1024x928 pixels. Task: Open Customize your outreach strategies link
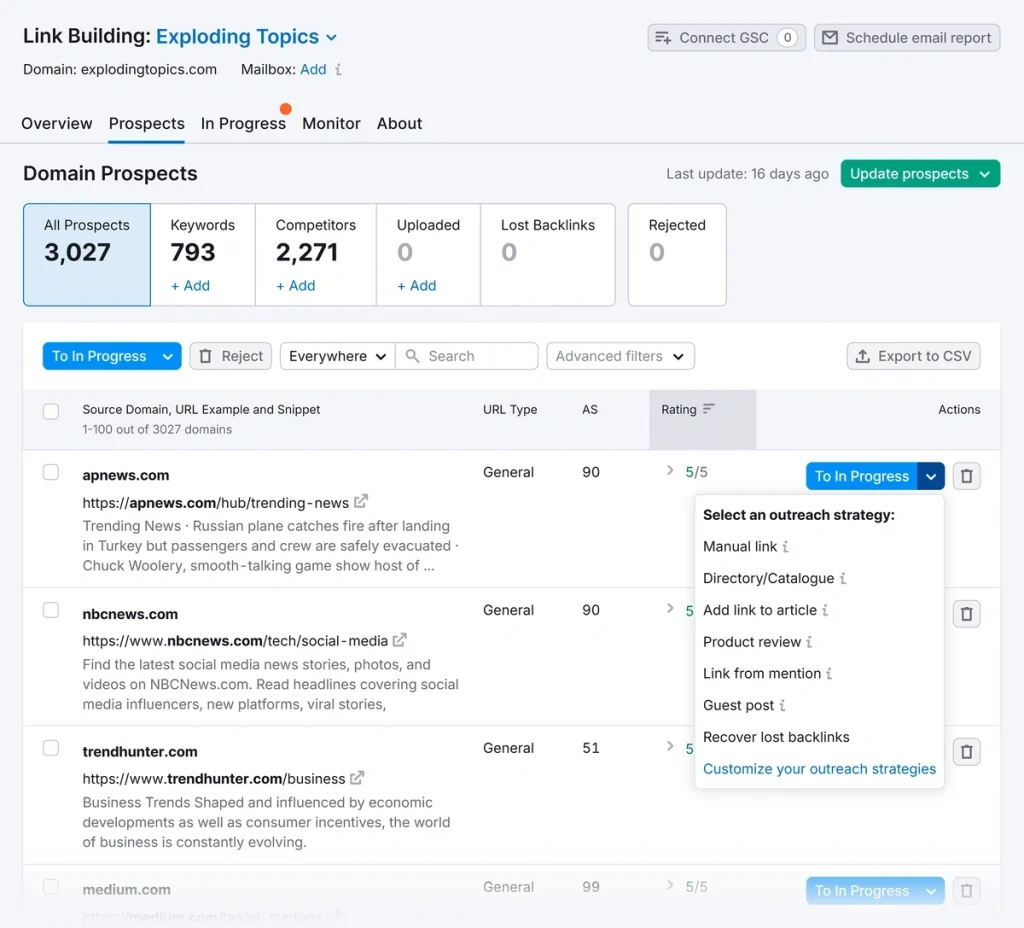tap(819, 769)
